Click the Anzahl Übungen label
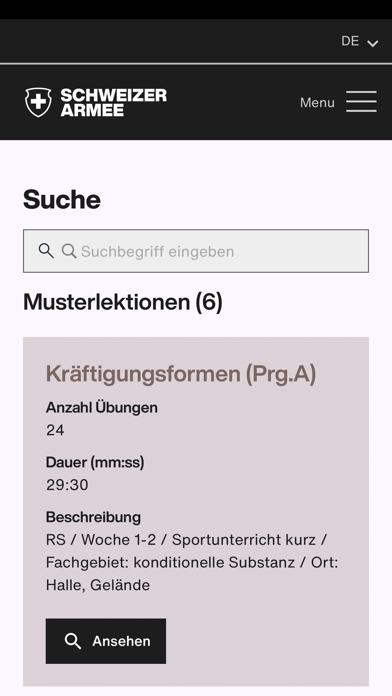The height and width of the screenshot is (696, 392). [102, 407]
